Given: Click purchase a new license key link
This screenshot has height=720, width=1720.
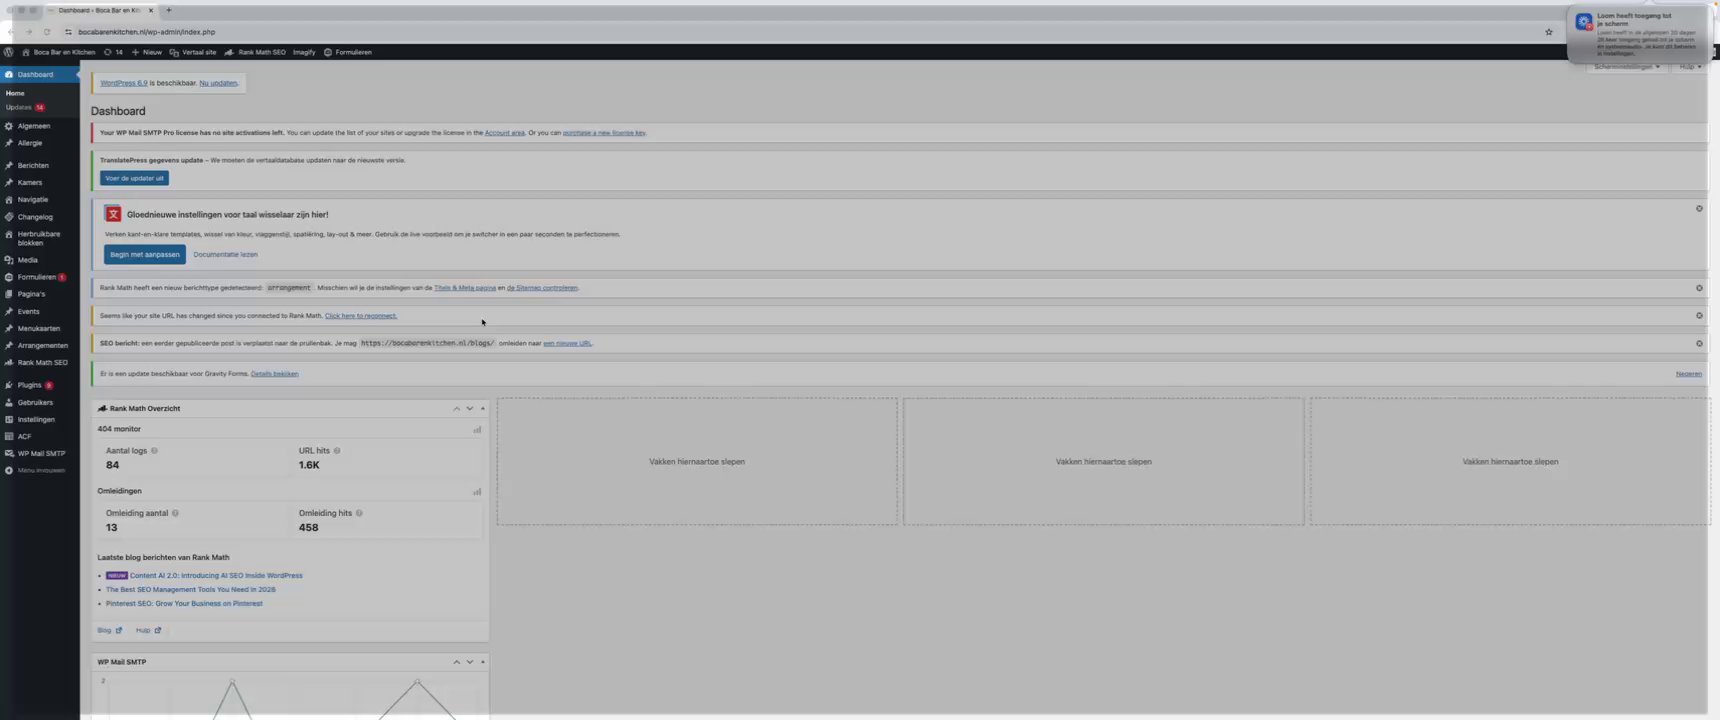Looking at the screenshot, I should [x=604, y=132].
